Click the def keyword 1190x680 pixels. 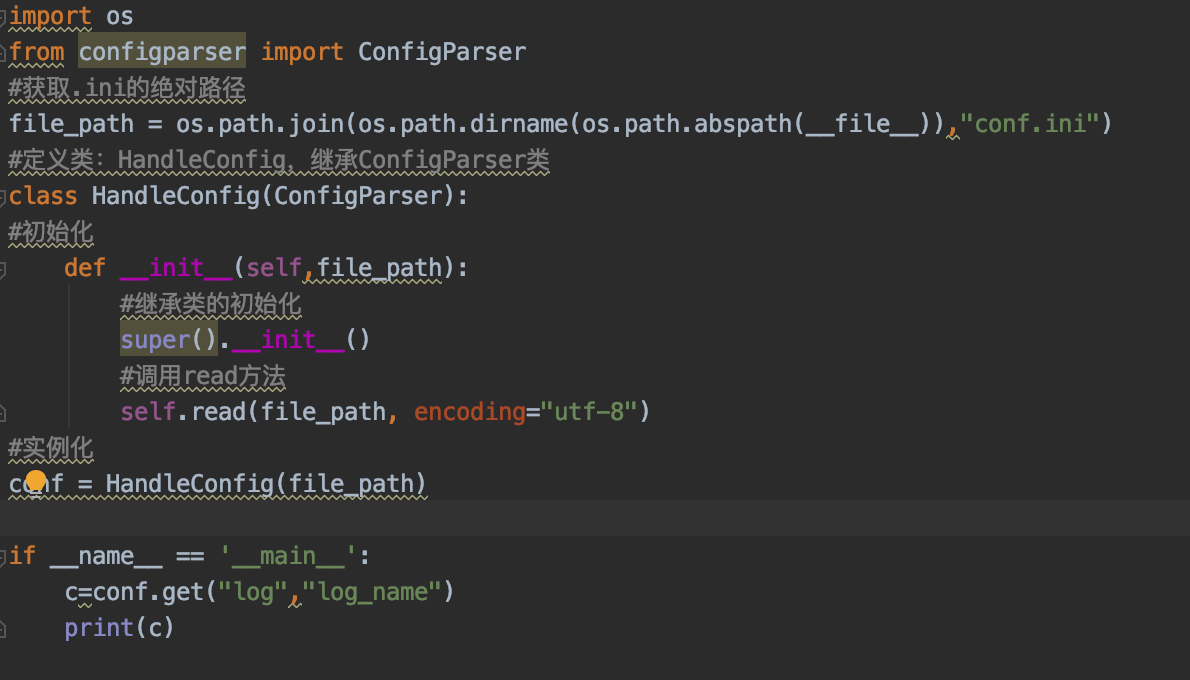[85, 268]
